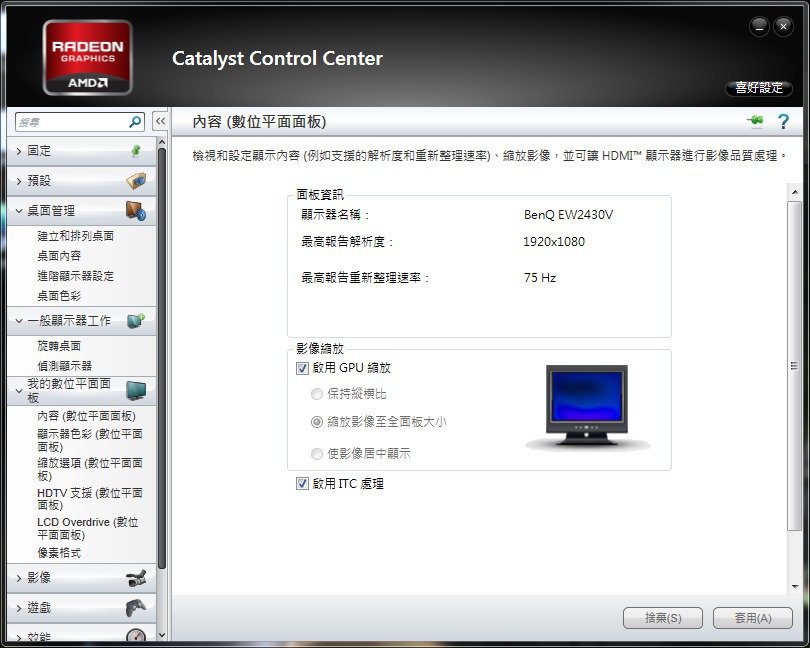Open 桌面內容 page

click(x=59, y=256)
